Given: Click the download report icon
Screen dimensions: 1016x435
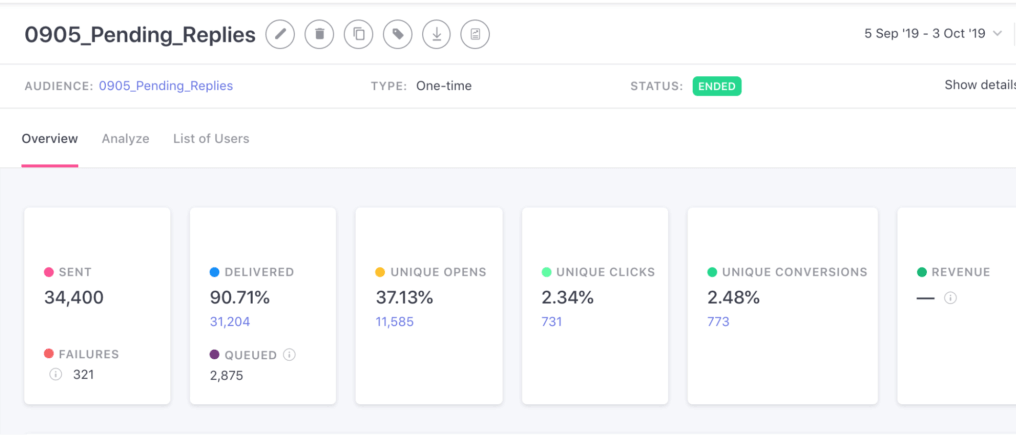Looking at the screenshot, I should (x=436, y=35).
